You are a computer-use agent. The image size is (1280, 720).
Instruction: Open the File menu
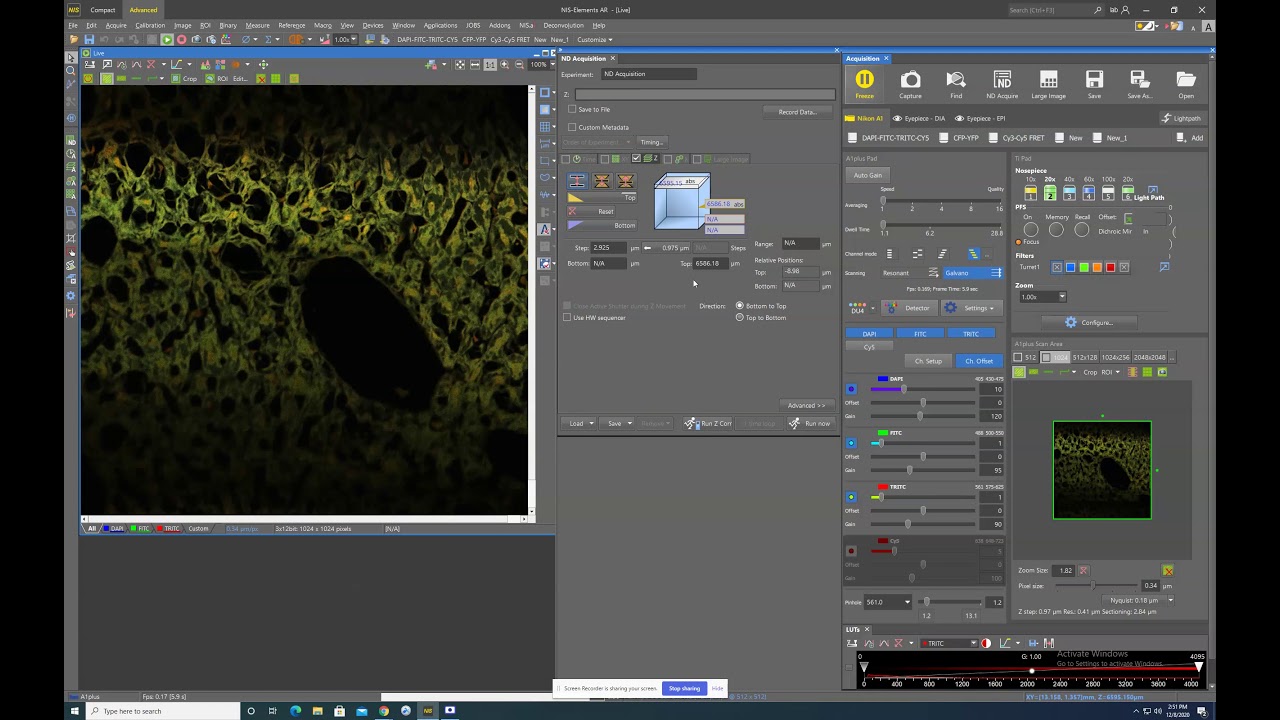73,25
